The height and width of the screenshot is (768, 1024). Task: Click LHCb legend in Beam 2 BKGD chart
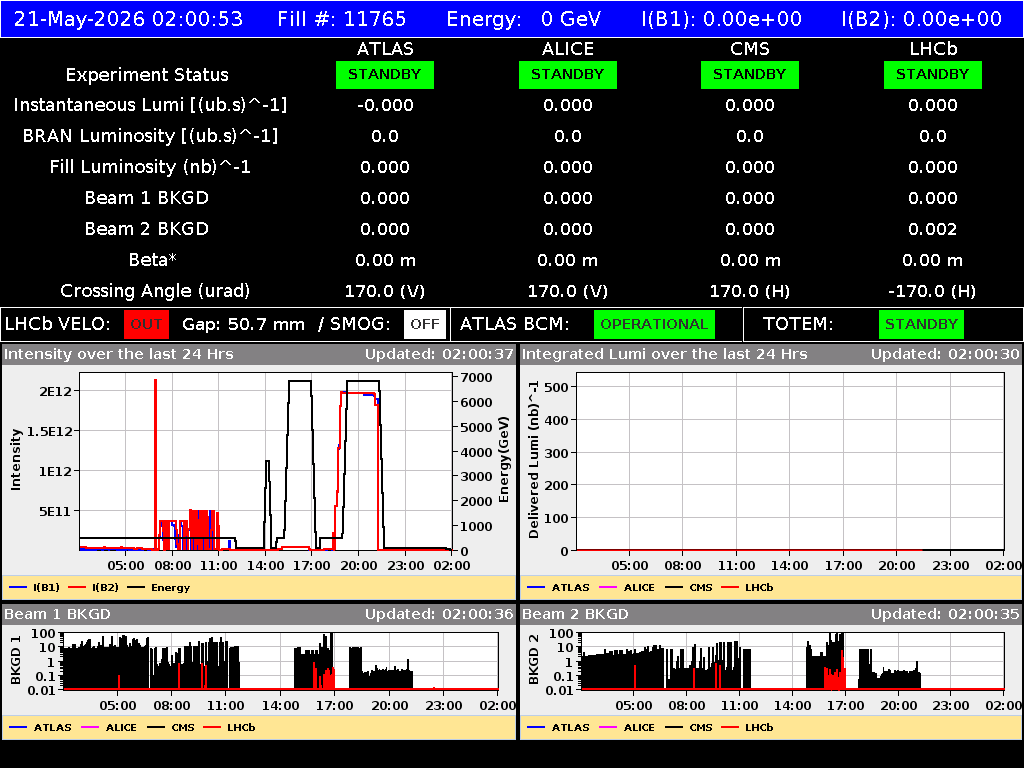747,728
